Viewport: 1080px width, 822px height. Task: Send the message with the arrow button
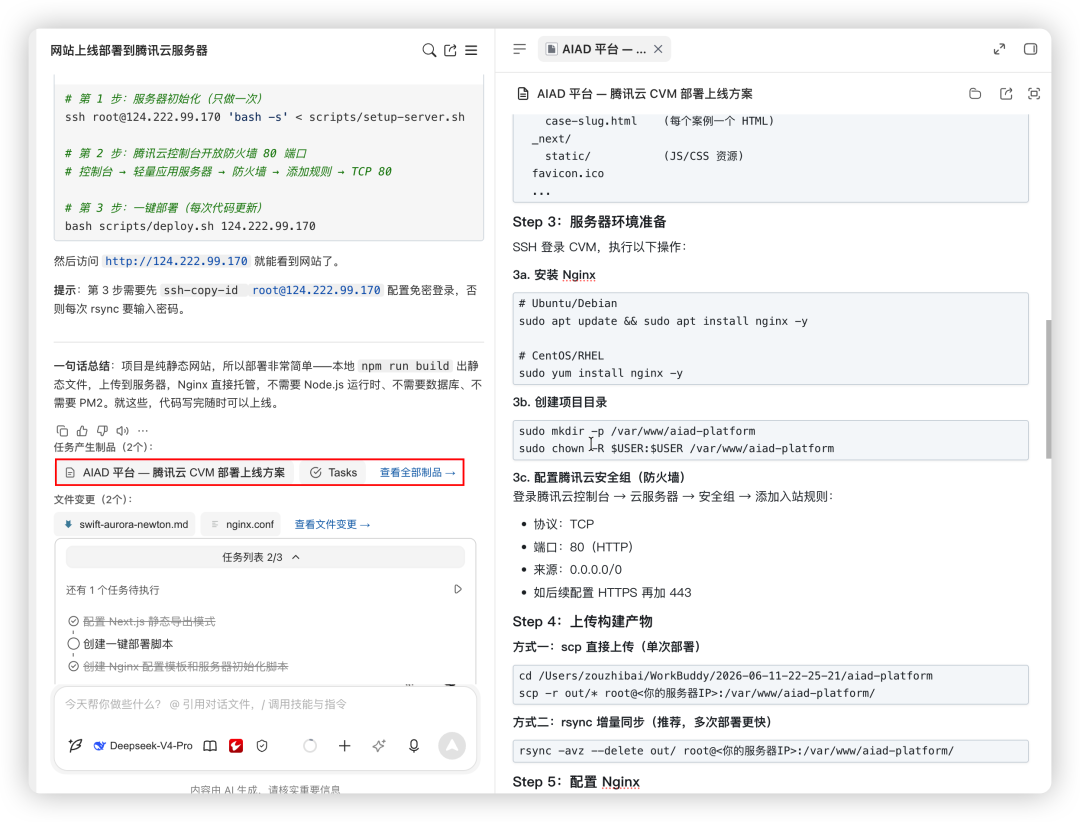(452, 746)
